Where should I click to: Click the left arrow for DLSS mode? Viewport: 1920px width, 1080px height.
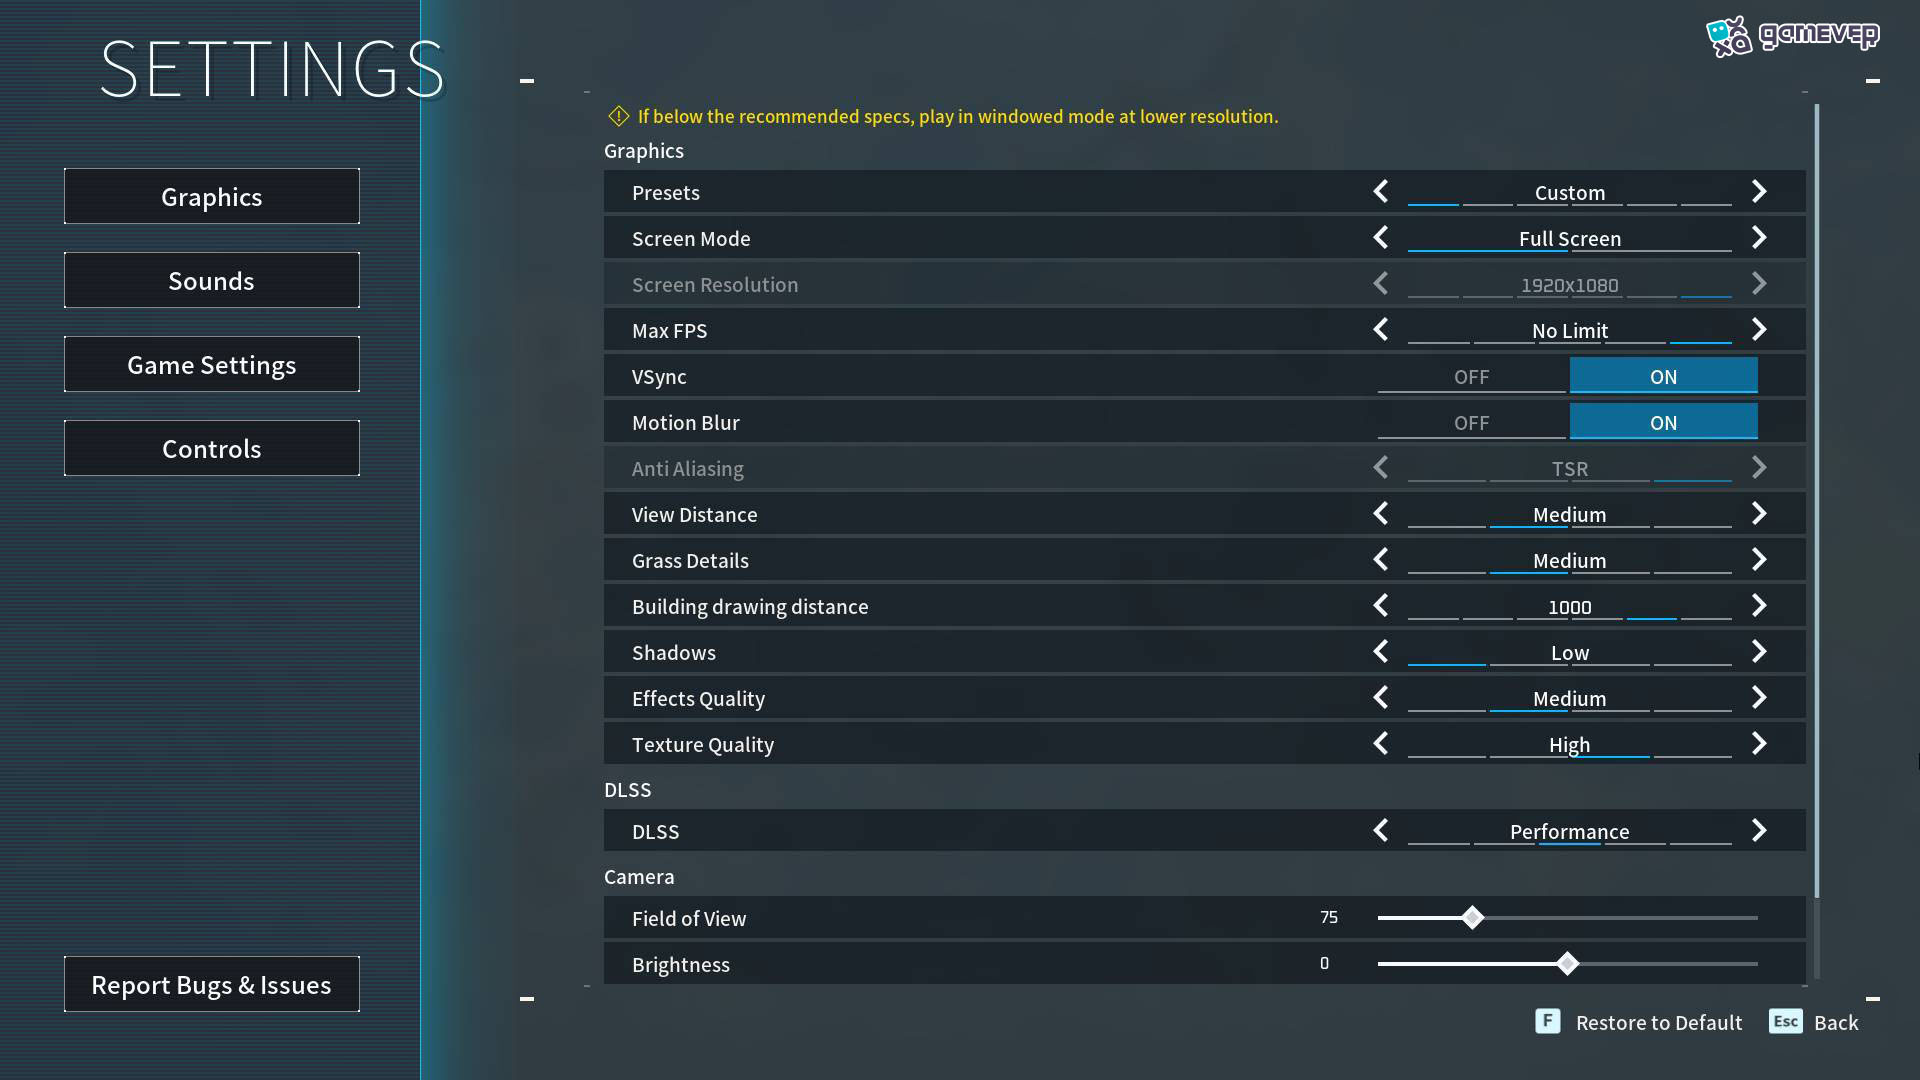(x=1381, y=830)
